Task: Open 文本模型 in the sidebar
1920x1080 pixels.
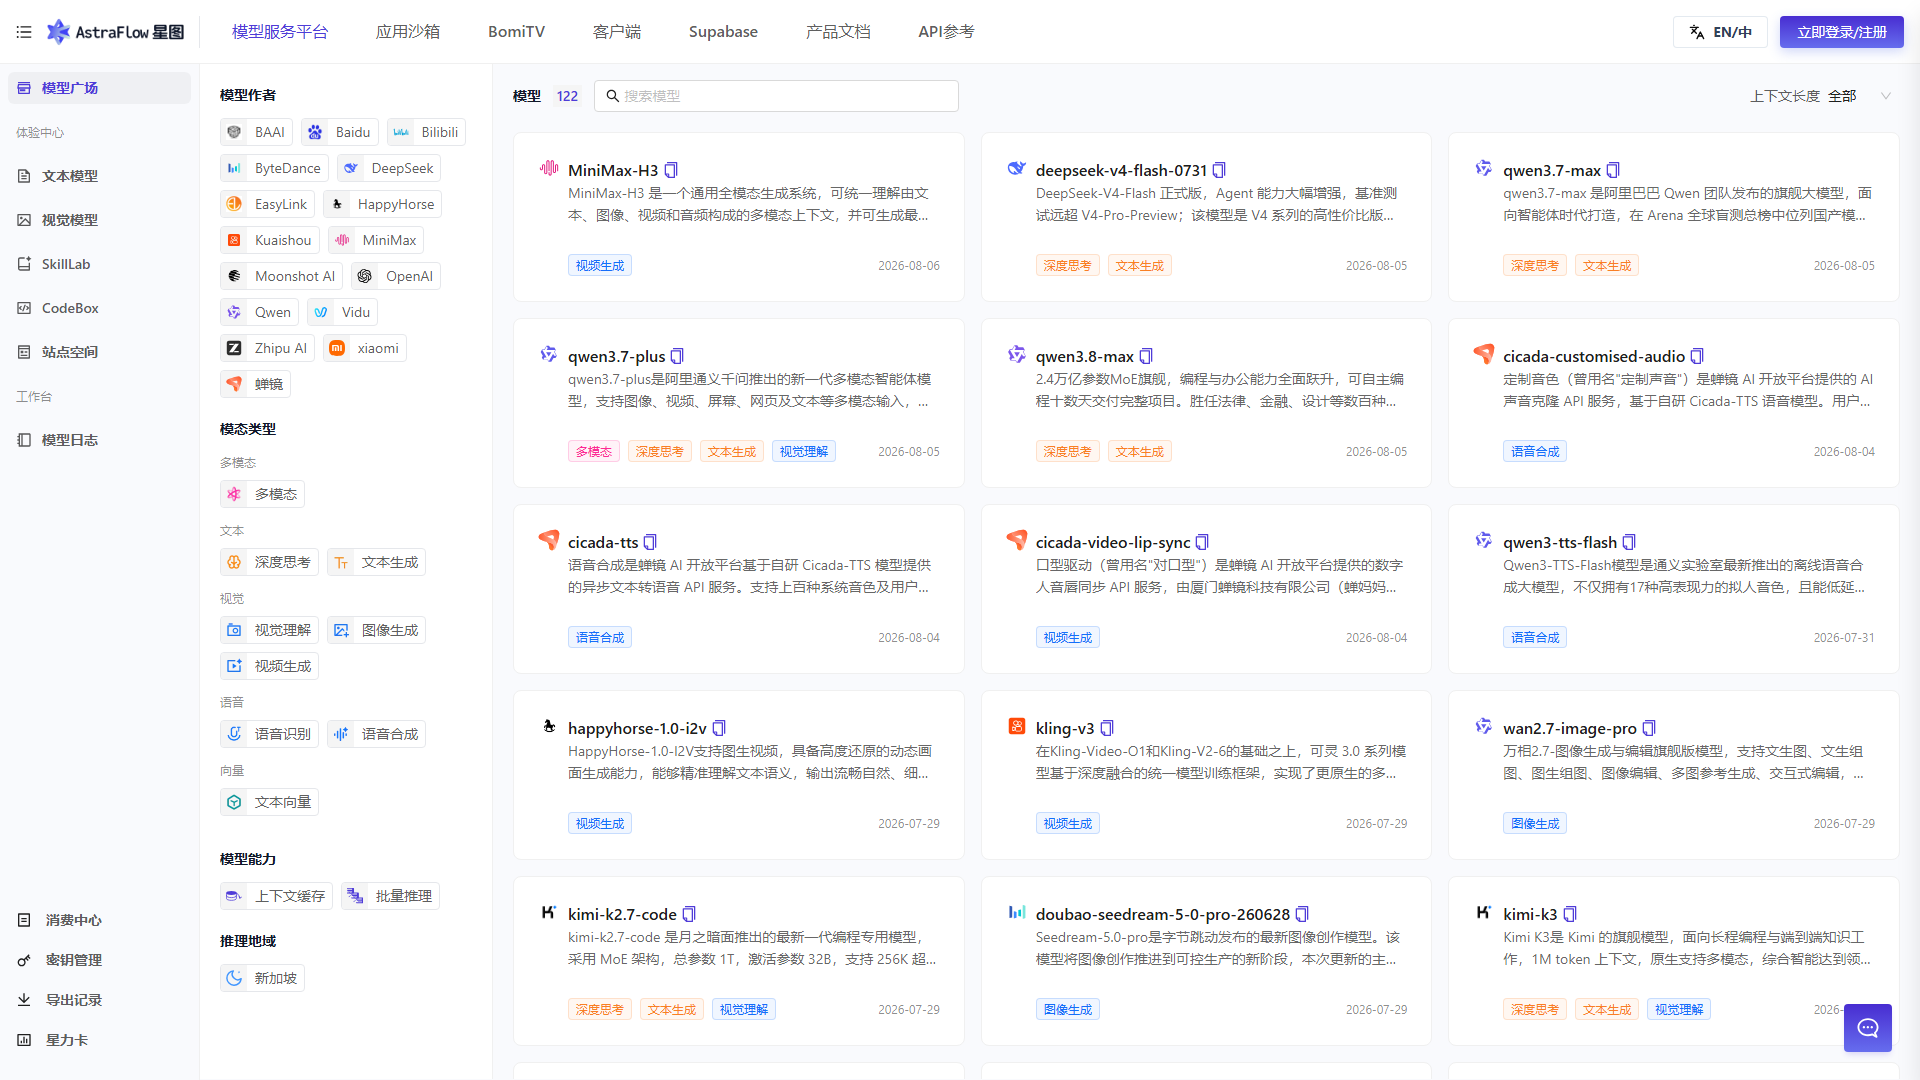Action: tap(99, 176)
